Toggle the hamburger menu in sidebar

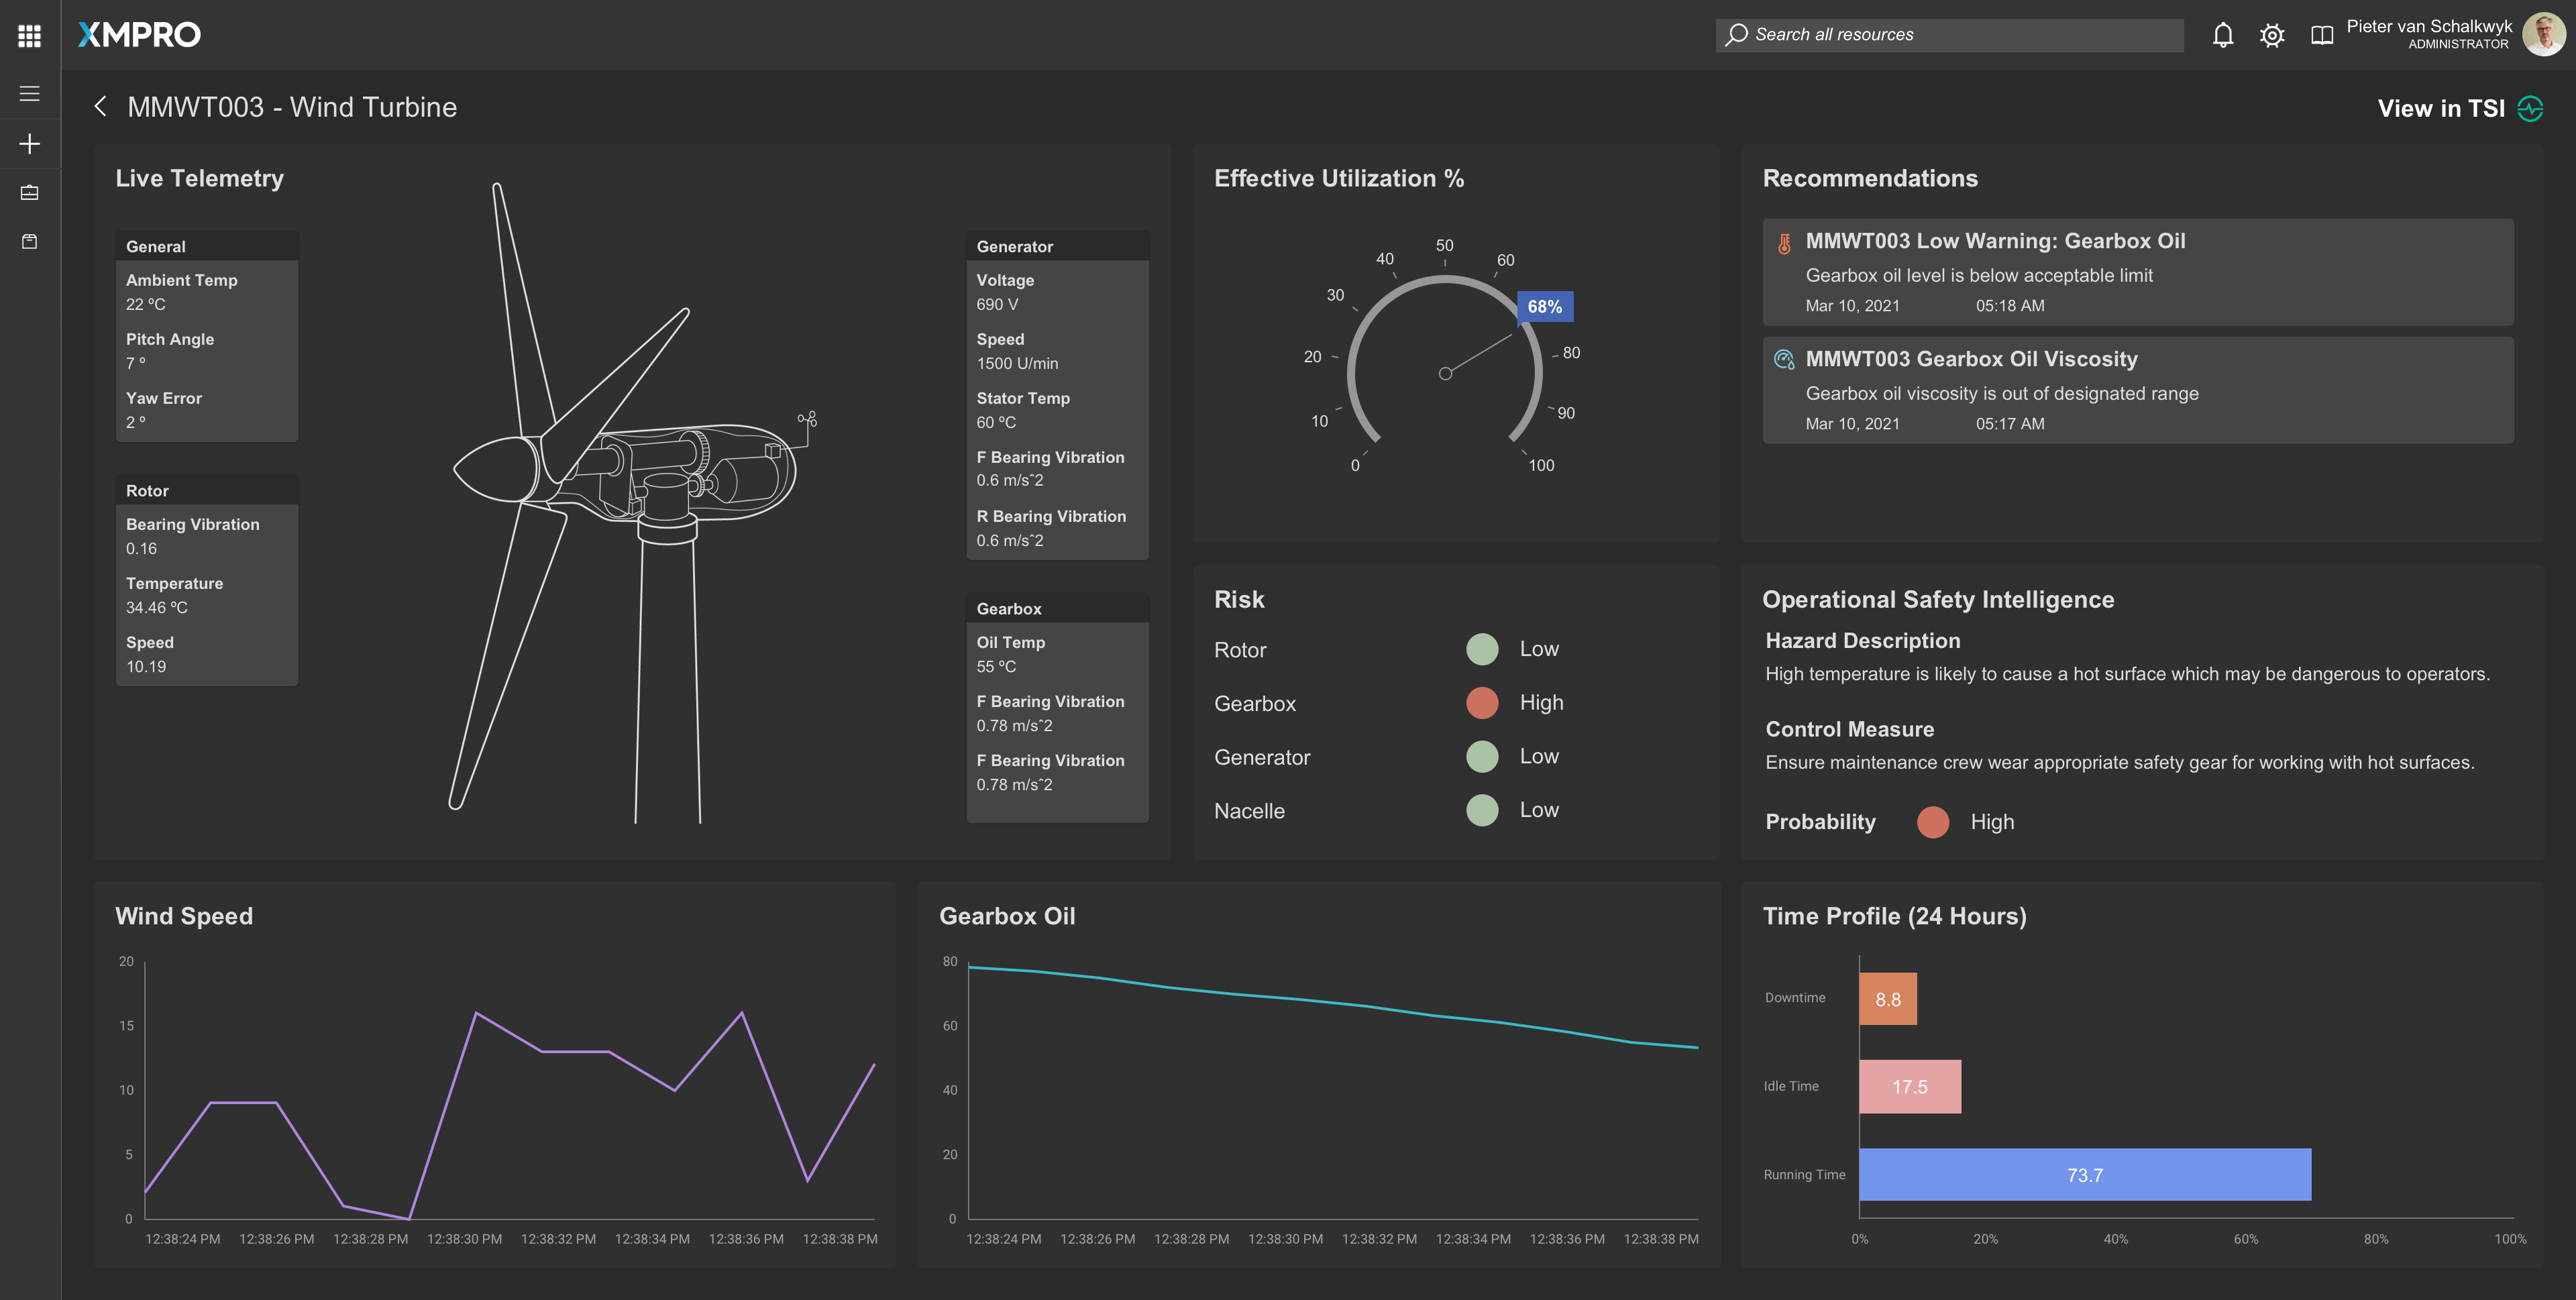tap(30, 94)
